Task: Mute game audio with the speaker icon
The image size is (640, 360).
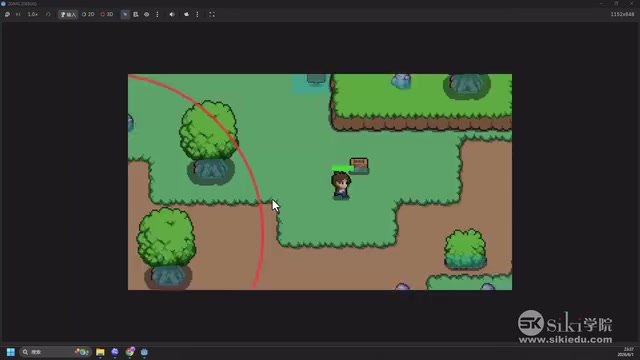Action: (172, 14)
